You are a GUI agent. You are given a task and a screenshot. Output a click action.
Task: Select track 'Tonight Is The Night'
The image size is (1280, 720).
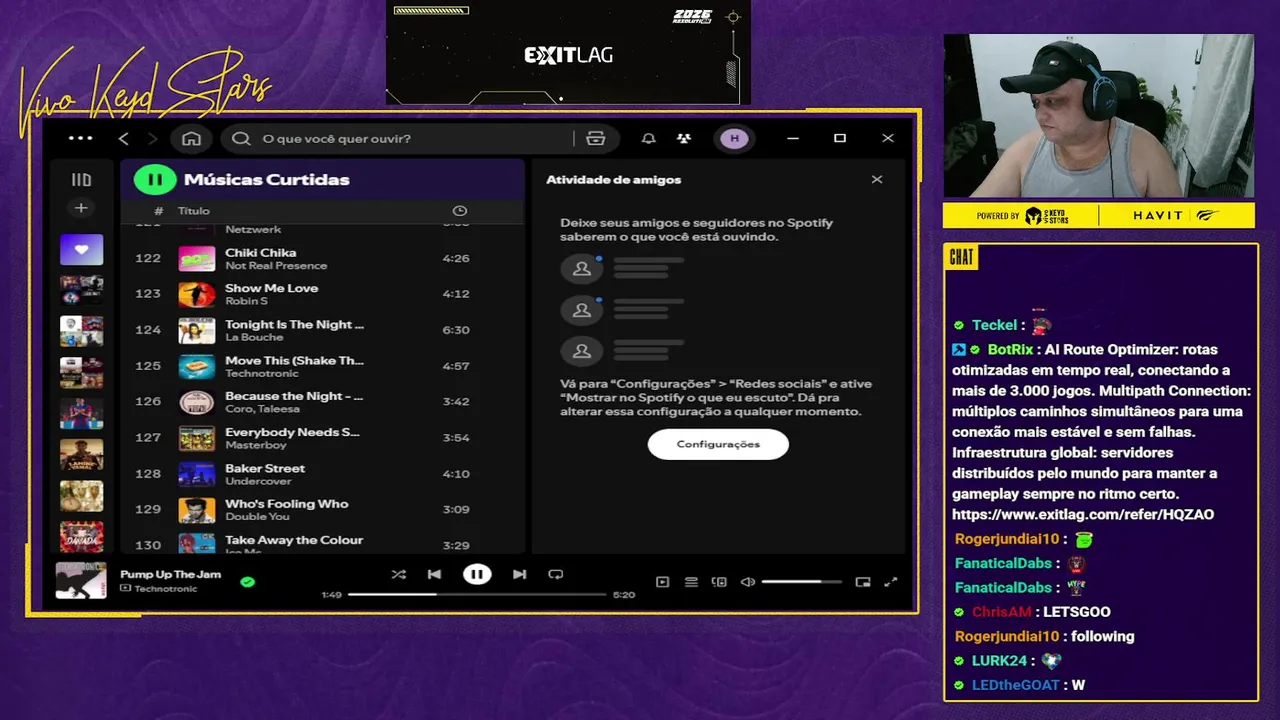tap(294, 324)
